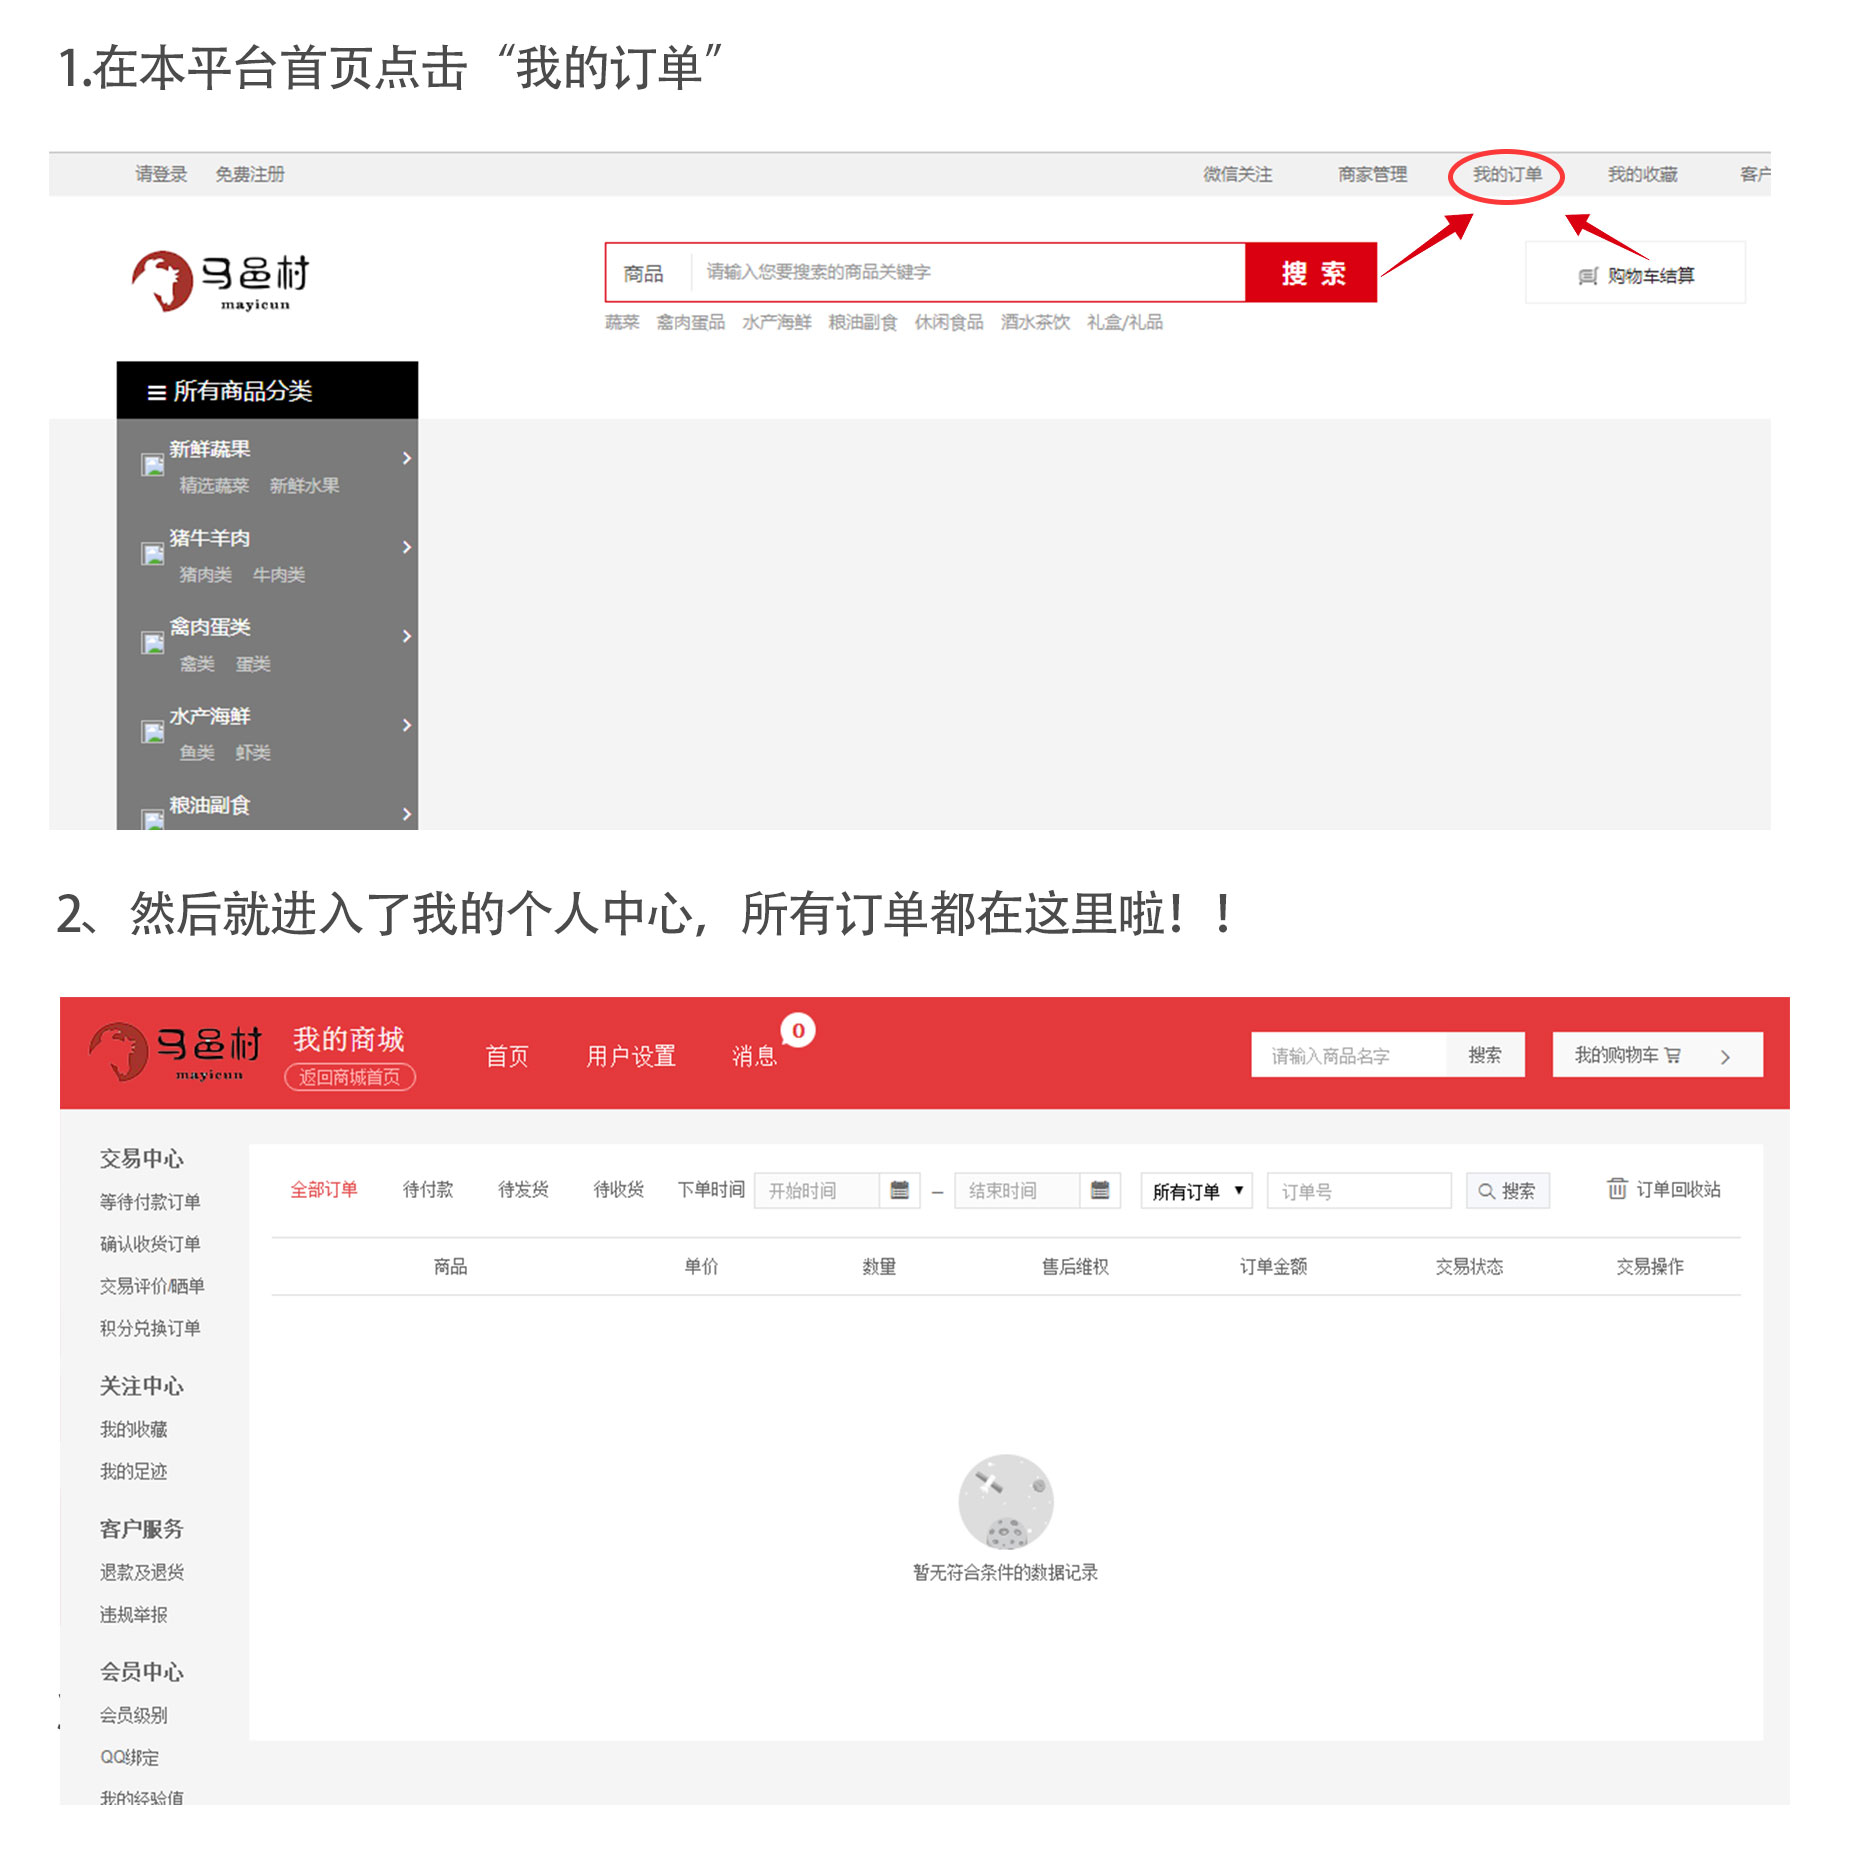The image size is (1862, 1869).
Task: Click the 水产海鲜 category image icon
Action: tap(152, 732)
